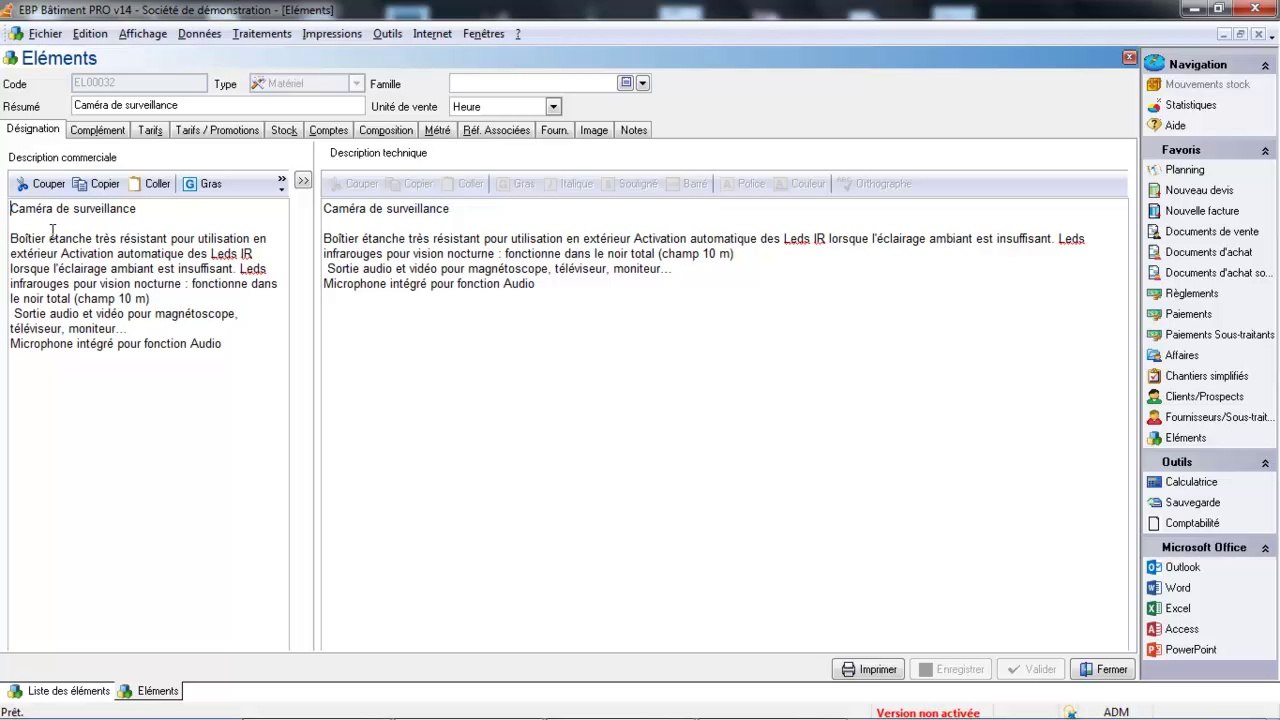Open Aide in the Navigation panel
The width and height of the screenshot is (1280, 720).
click(1166, 126)
